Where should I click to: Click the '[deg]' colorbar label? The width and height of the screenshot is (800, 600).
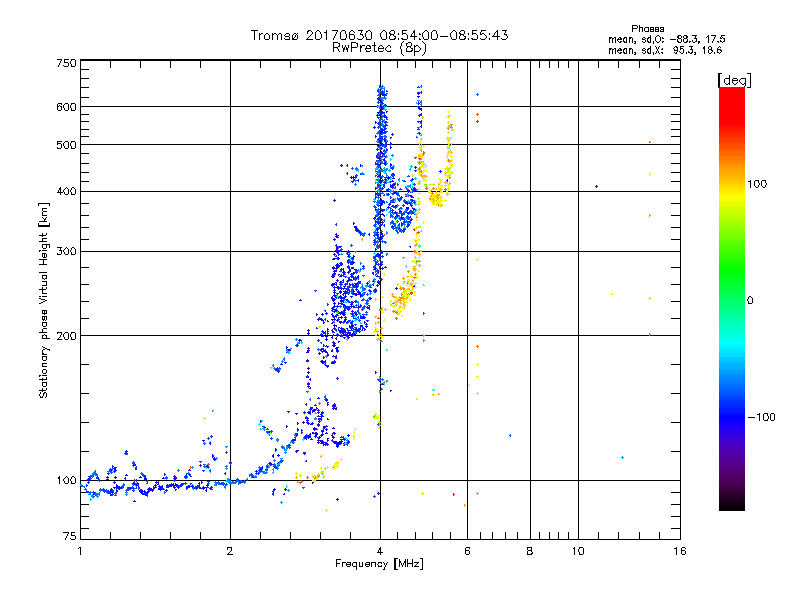pos(734,80)
